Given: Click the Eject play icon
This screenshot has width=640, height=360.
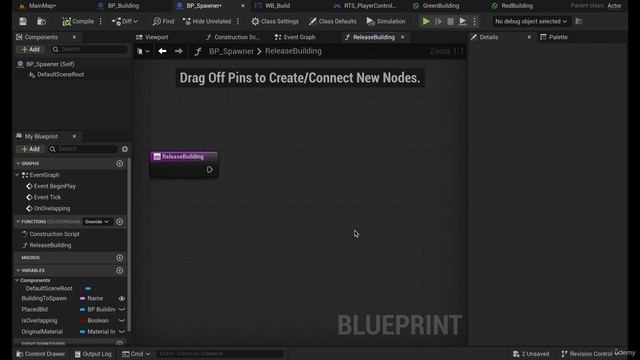Looking at the screenshot, I should click(462, 21).
